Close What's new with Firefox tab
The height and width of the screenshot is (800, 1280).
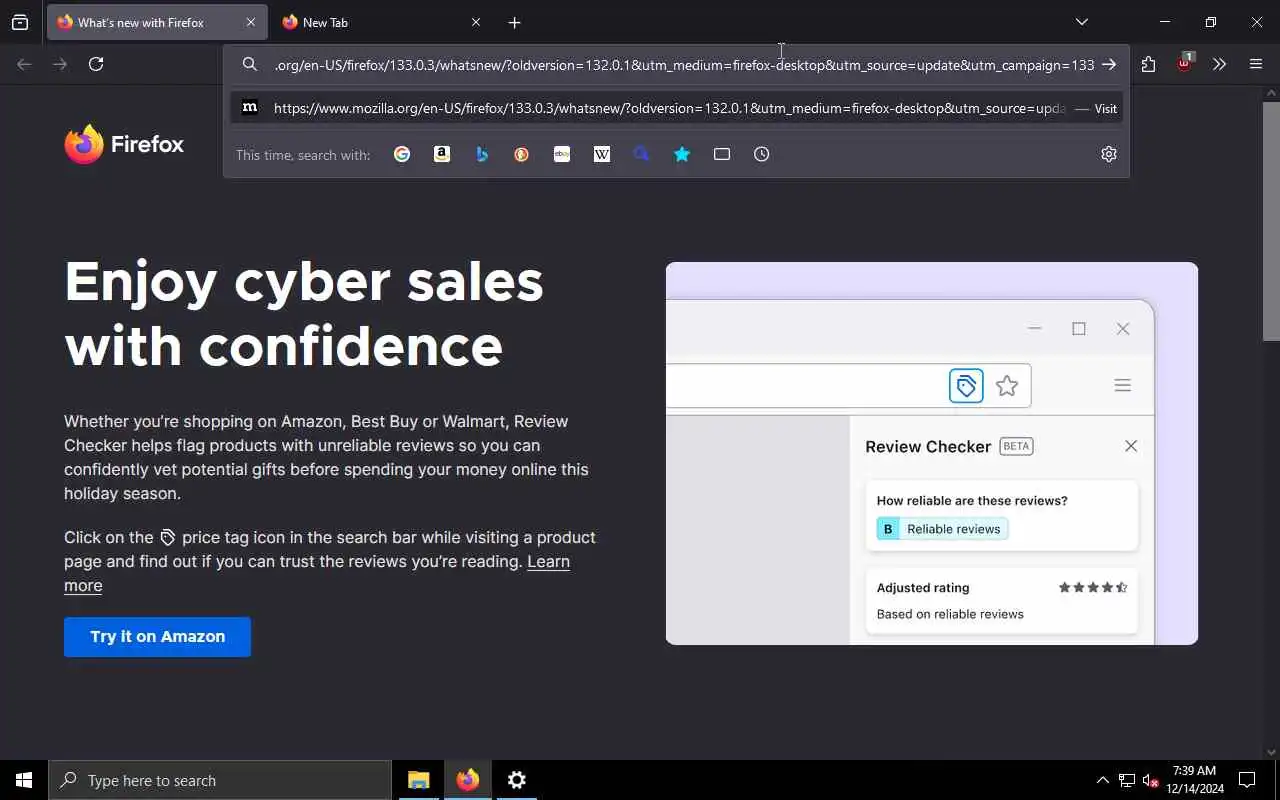pyautogui.click(x=251, y=22)
